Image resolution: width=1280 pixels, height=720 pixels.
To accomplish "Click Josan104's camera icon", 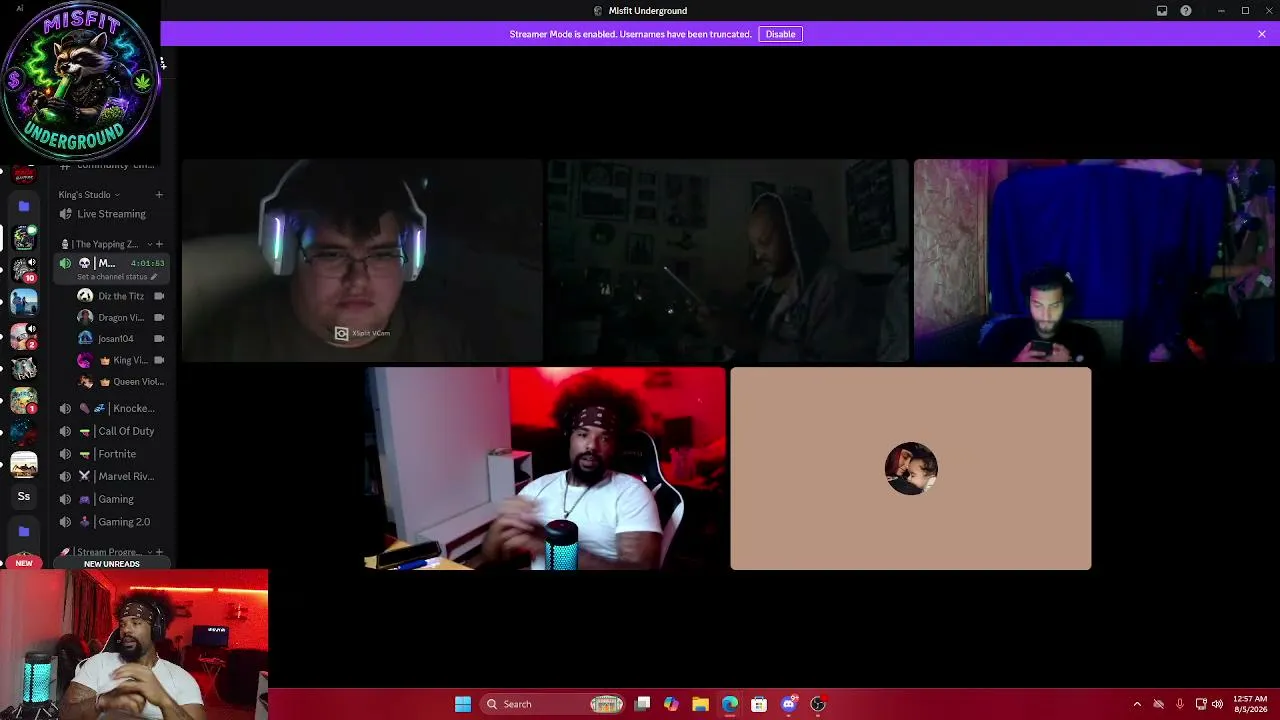I will (159, 339).
